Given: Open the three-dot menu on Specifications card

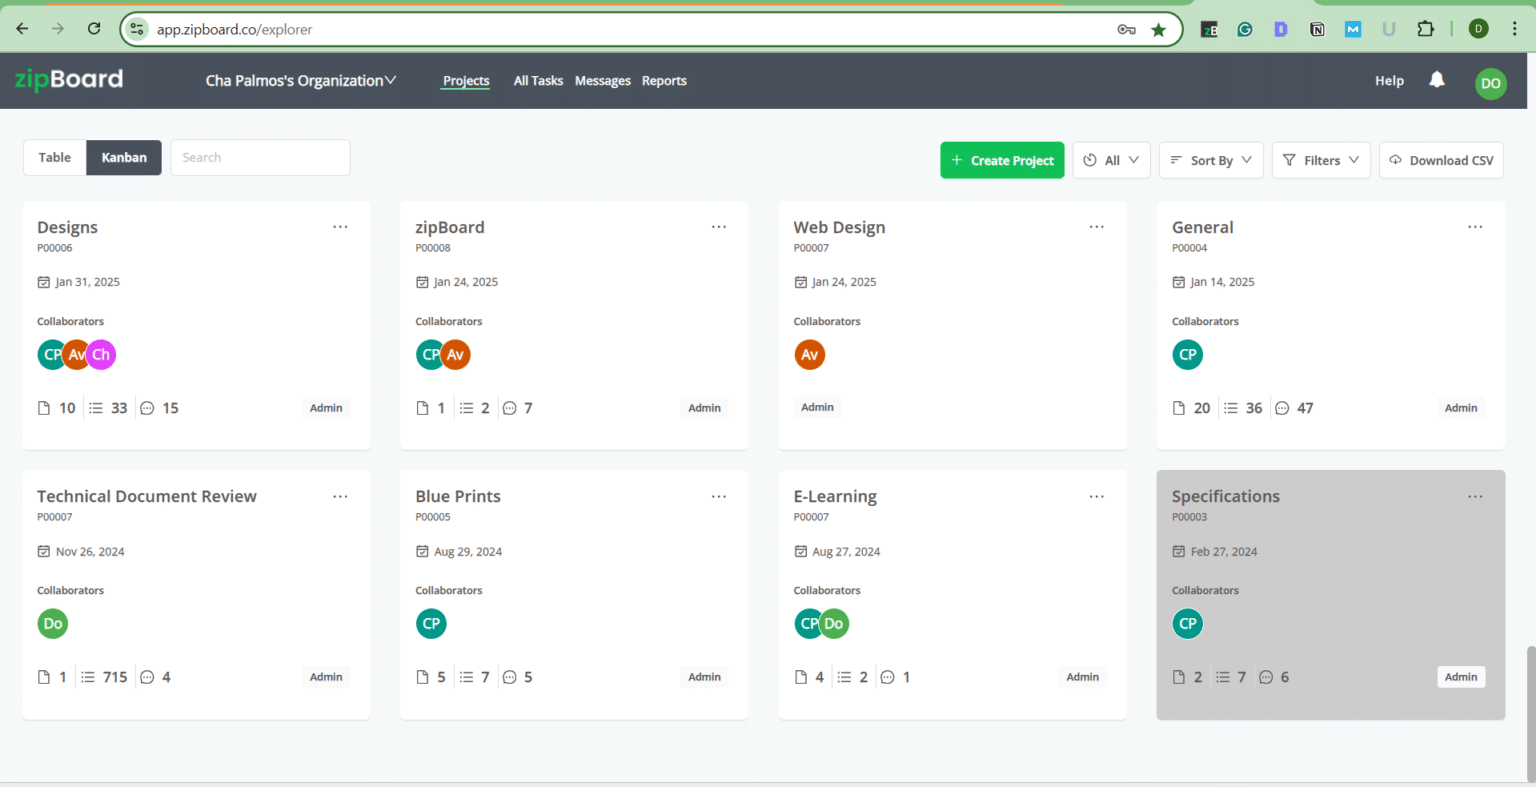Looking at the screenshot, I should tap(1475, 496).
